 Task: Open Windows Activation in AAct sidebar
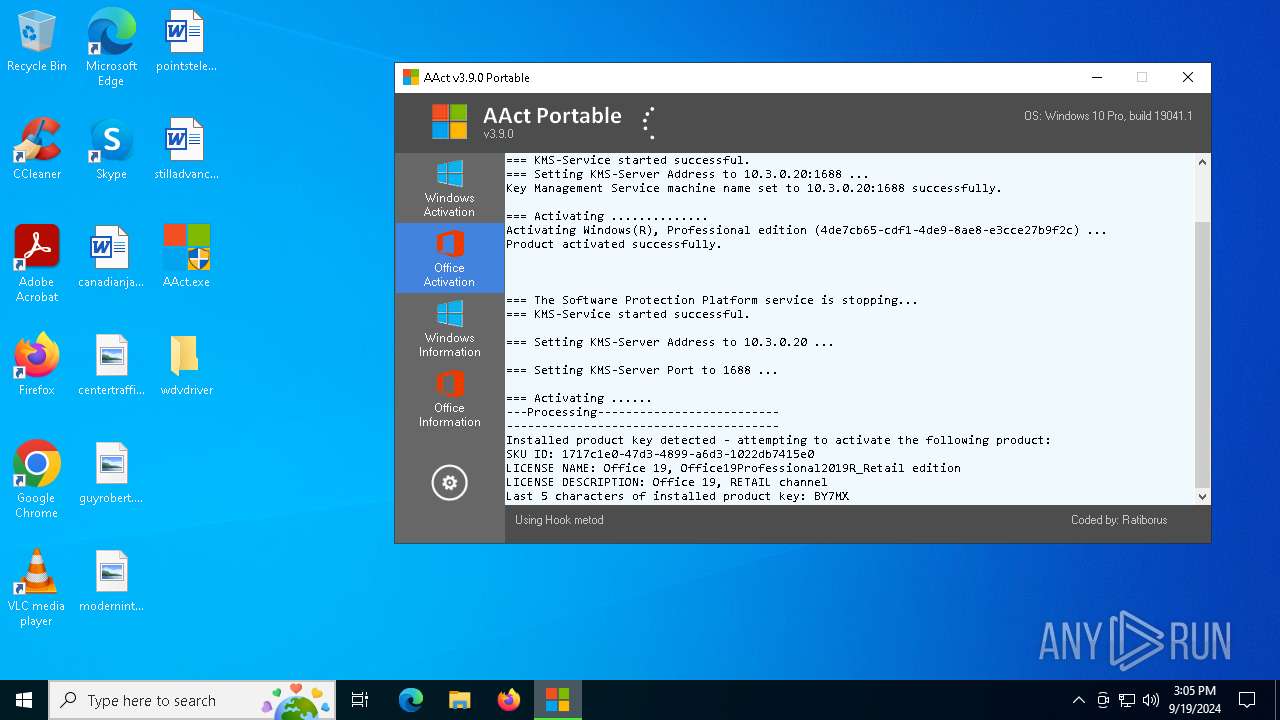point(449,188)
